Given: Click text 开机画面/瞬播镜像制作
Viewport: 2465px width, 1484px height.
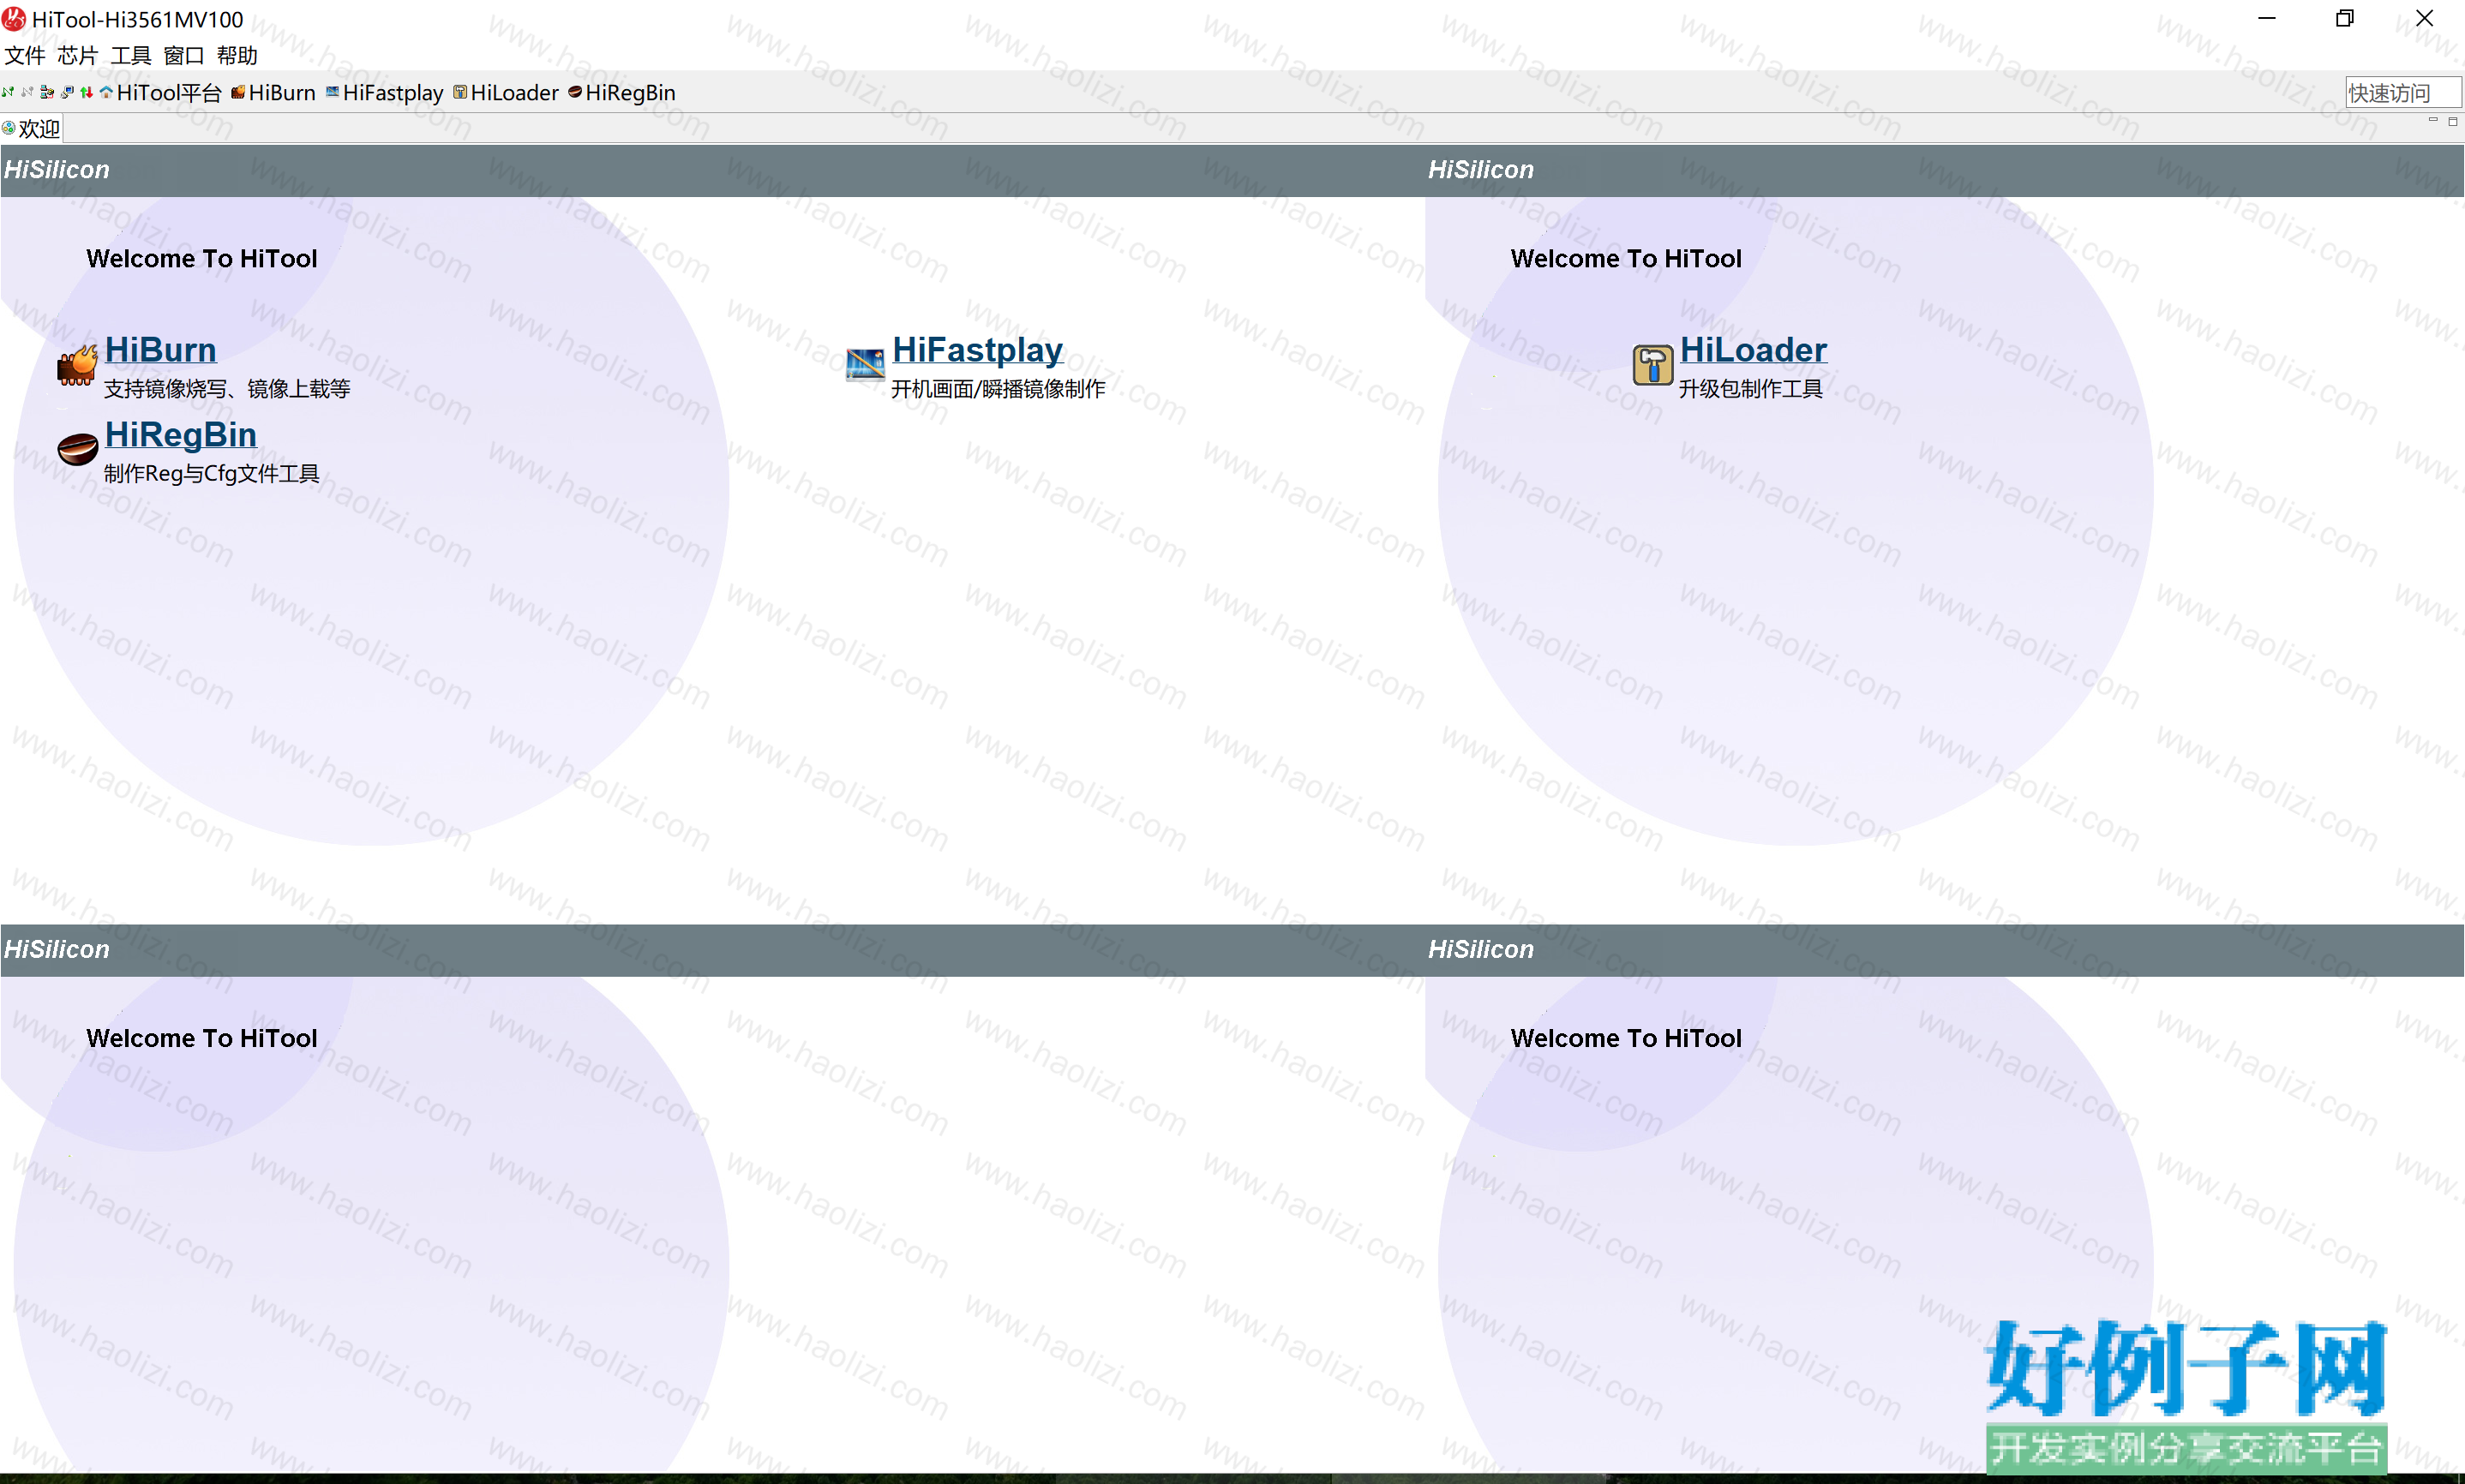Looking at the screenshot, I should click(x=998, y=389).
